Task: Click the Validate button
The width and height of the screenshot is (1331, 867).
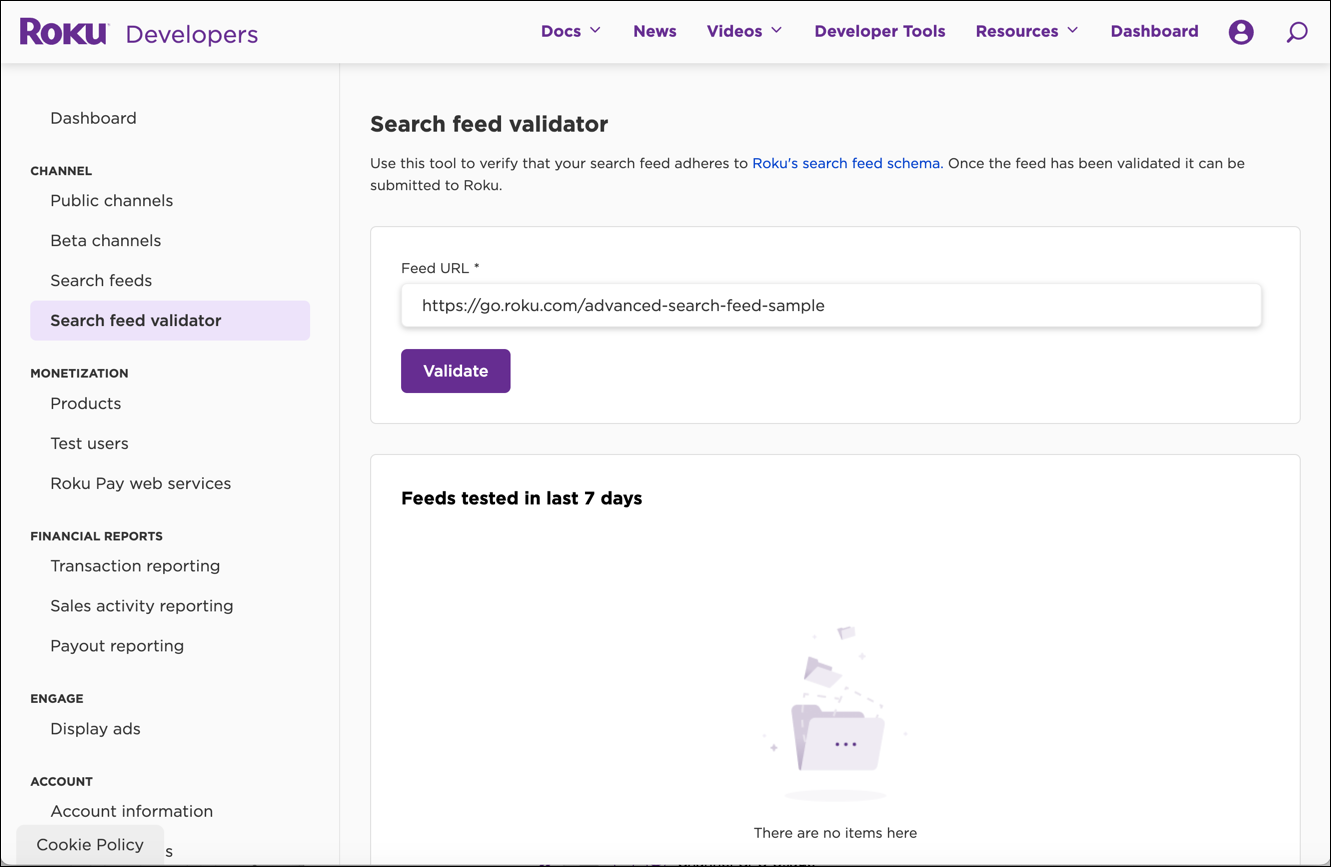Action: tap(455, 370)
